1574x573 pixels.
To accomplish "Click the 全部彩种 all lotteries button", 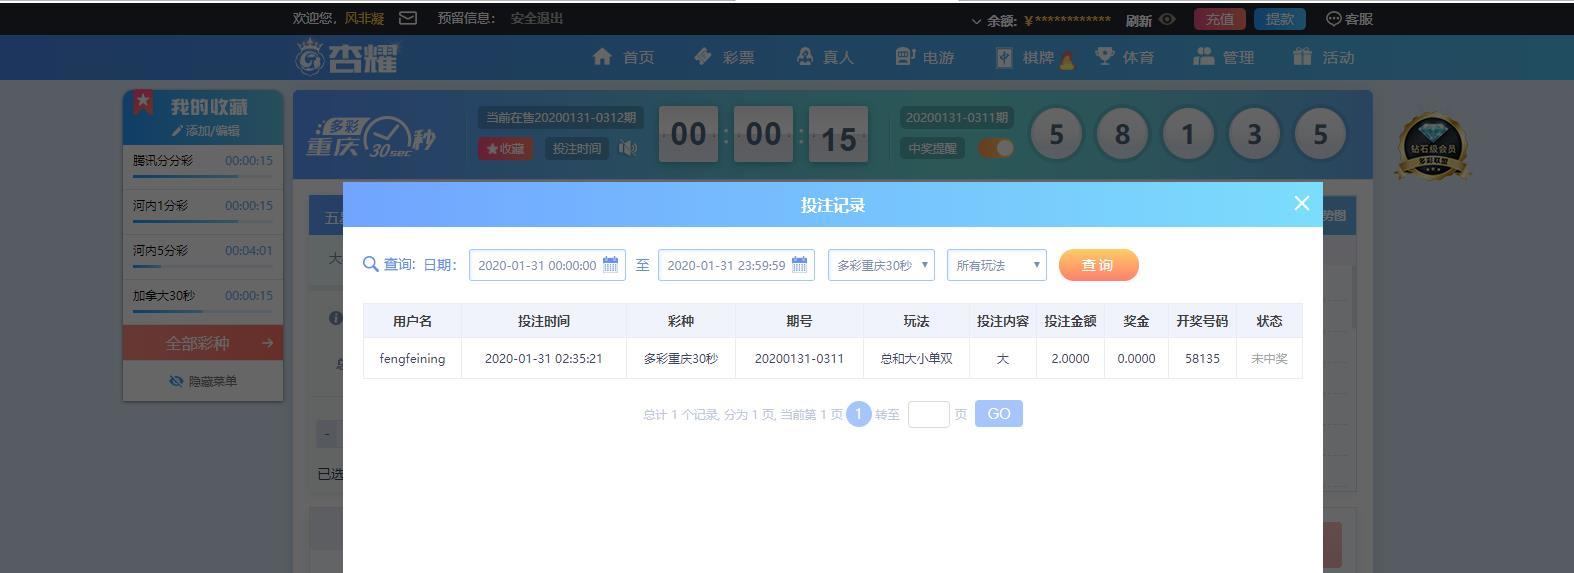I will pyautogui.click(x=203, y=343).
